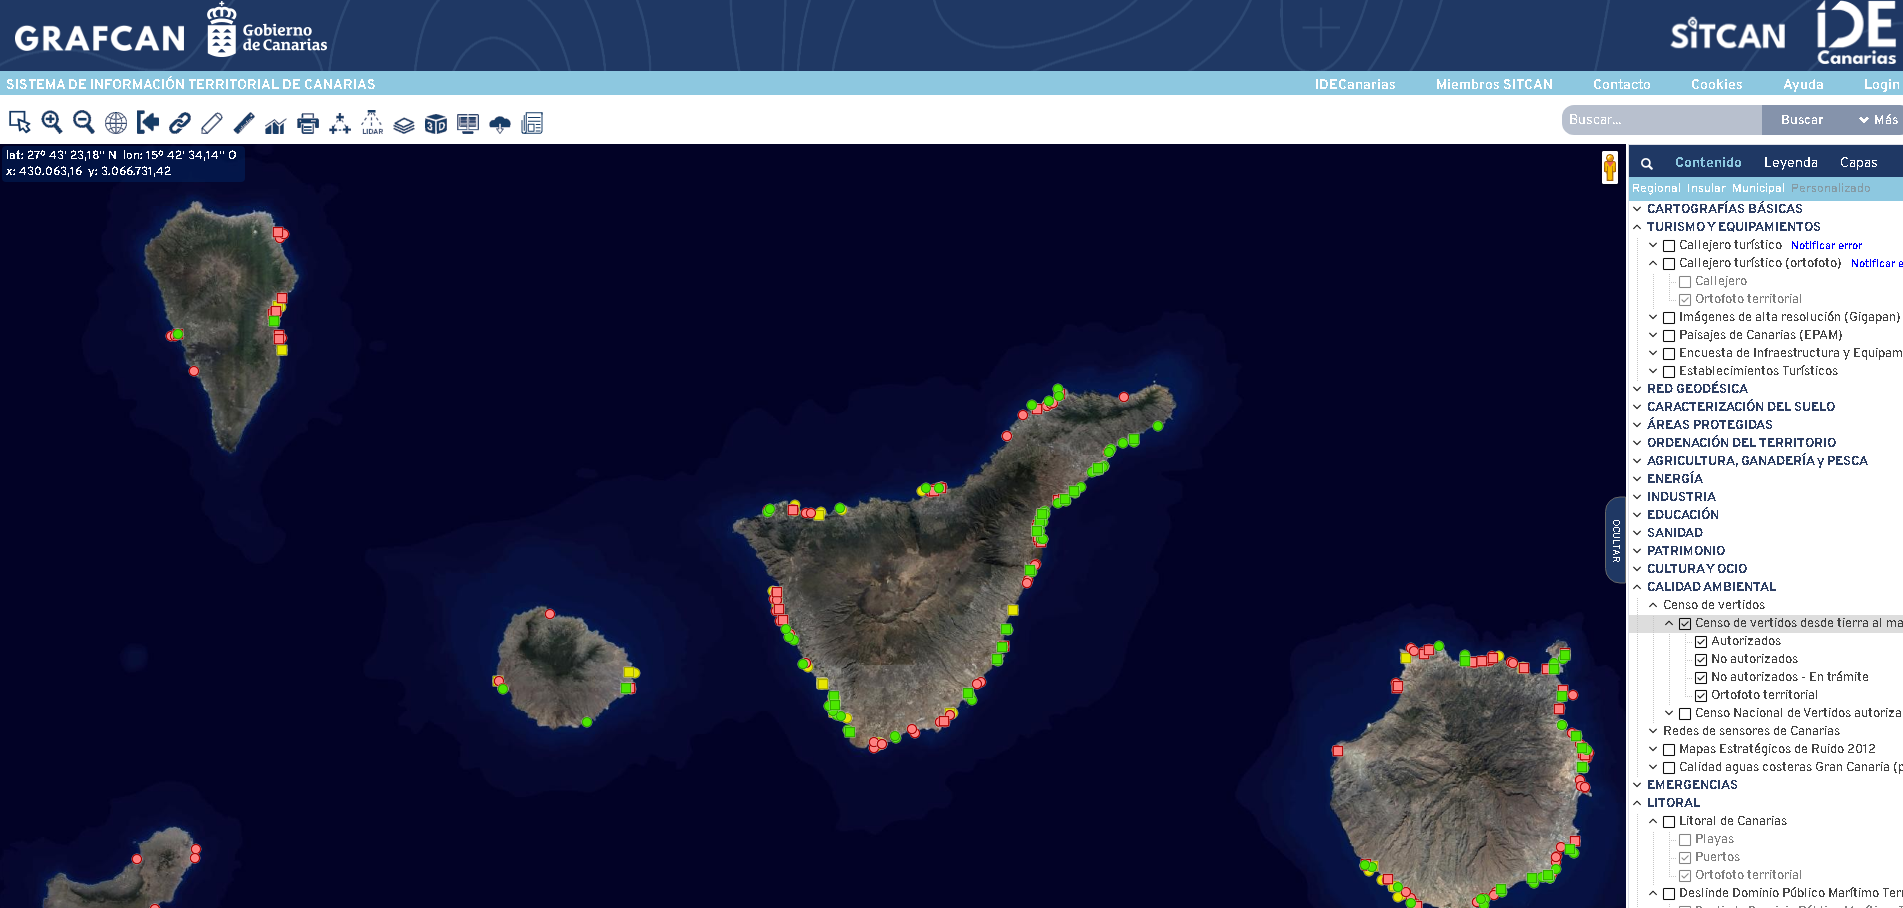Viewport: 1903px width, 908px height.
Task: Click the zoom out magnifier tool
Action: [84, 123]
